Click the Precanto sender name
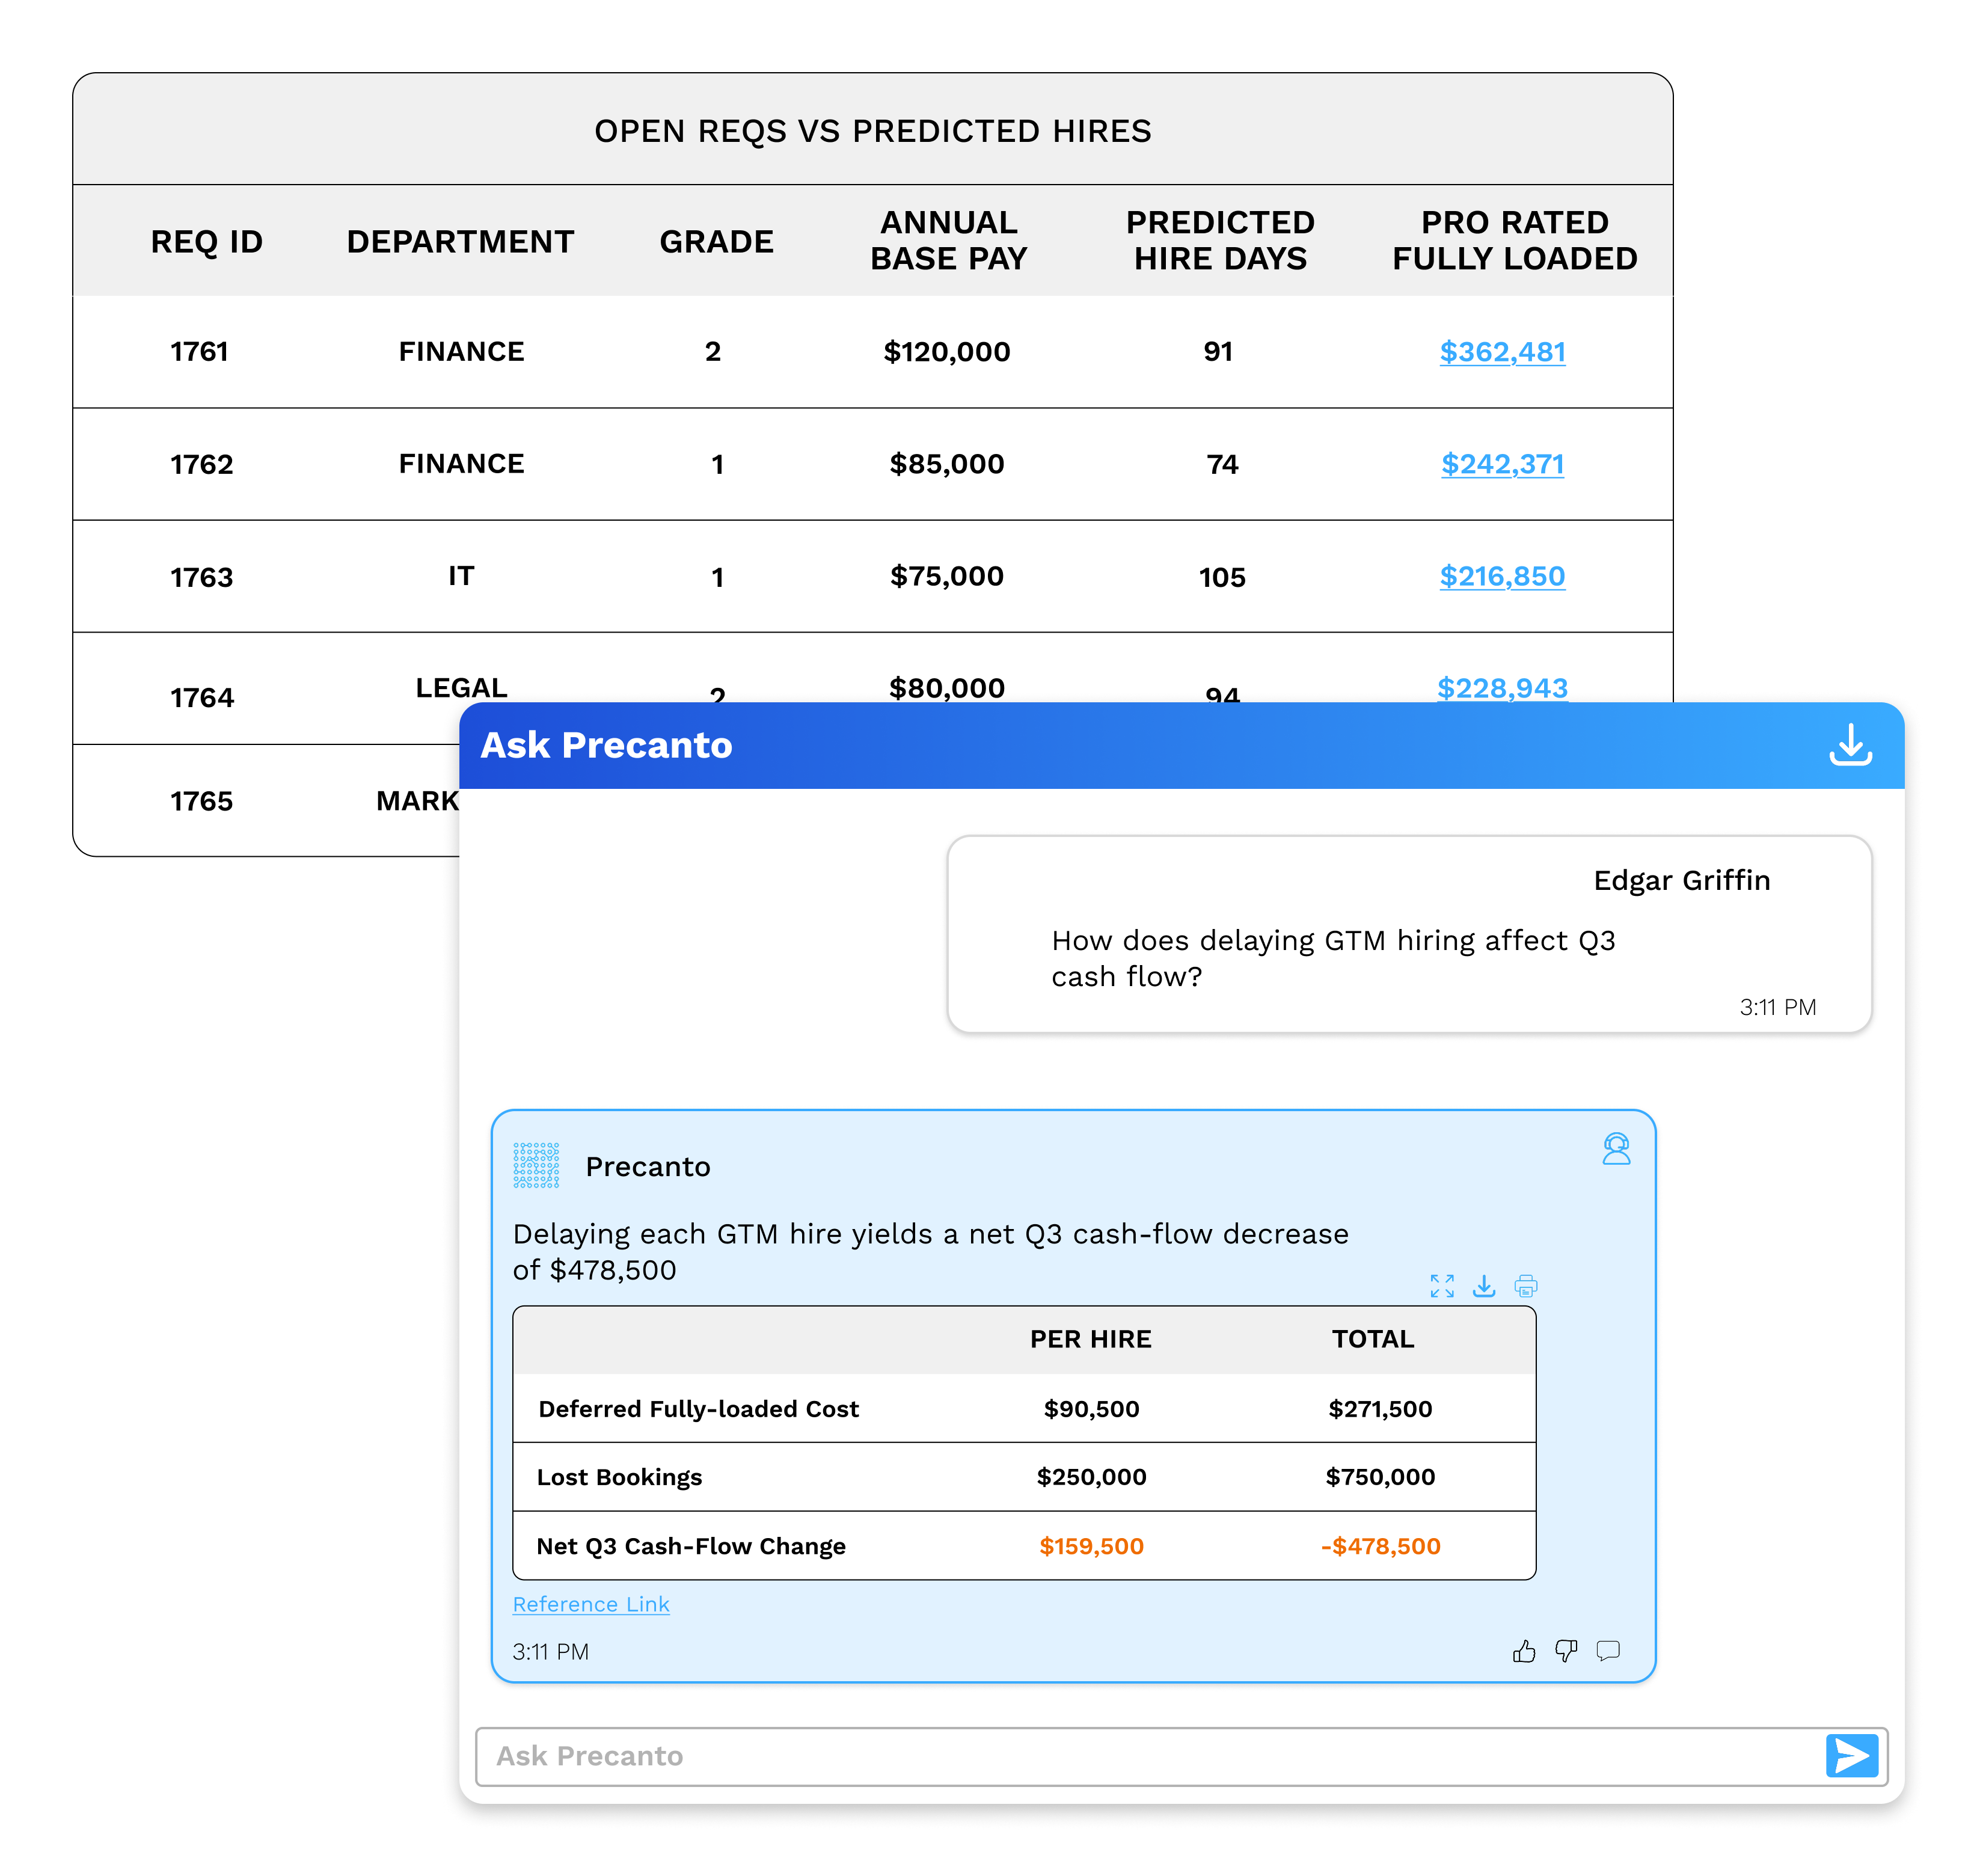This screenshot has height=1876, width=1977. (x=647, y=1166)
